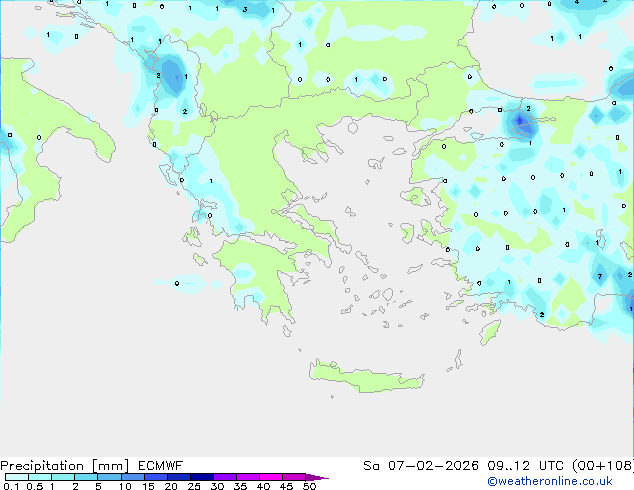Click the legend value "20"
This screenshot has height=490, width=634.
pyautogui.click(x=171, y=486)
